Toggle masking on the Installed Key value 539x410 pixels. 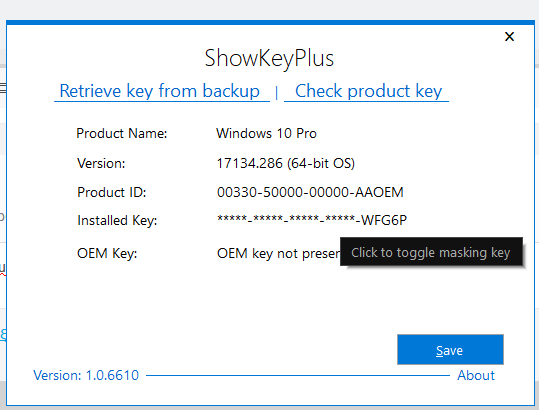click(x=312, y=220)
